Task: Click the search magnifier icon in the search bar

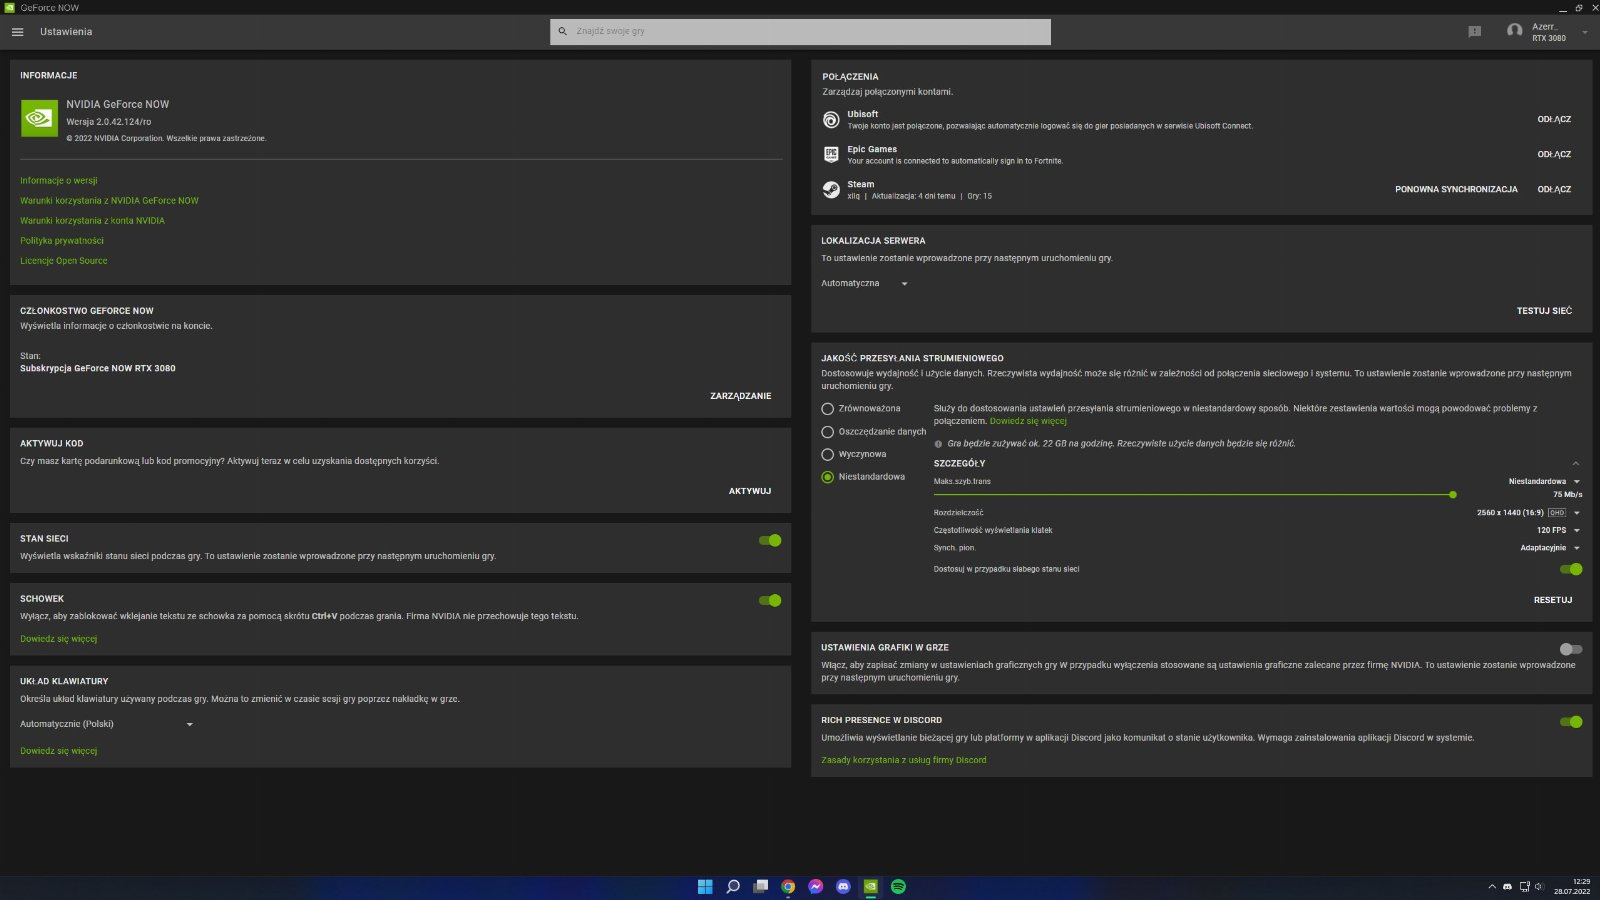Action: click(x=563, y=32)
